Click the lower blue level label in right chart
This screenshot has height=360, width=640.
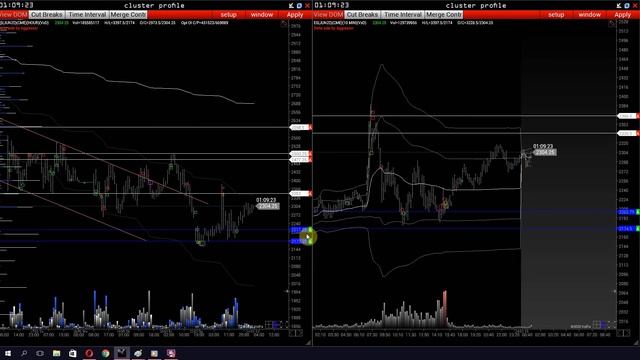pyautogui.click(x=628, y=229)
